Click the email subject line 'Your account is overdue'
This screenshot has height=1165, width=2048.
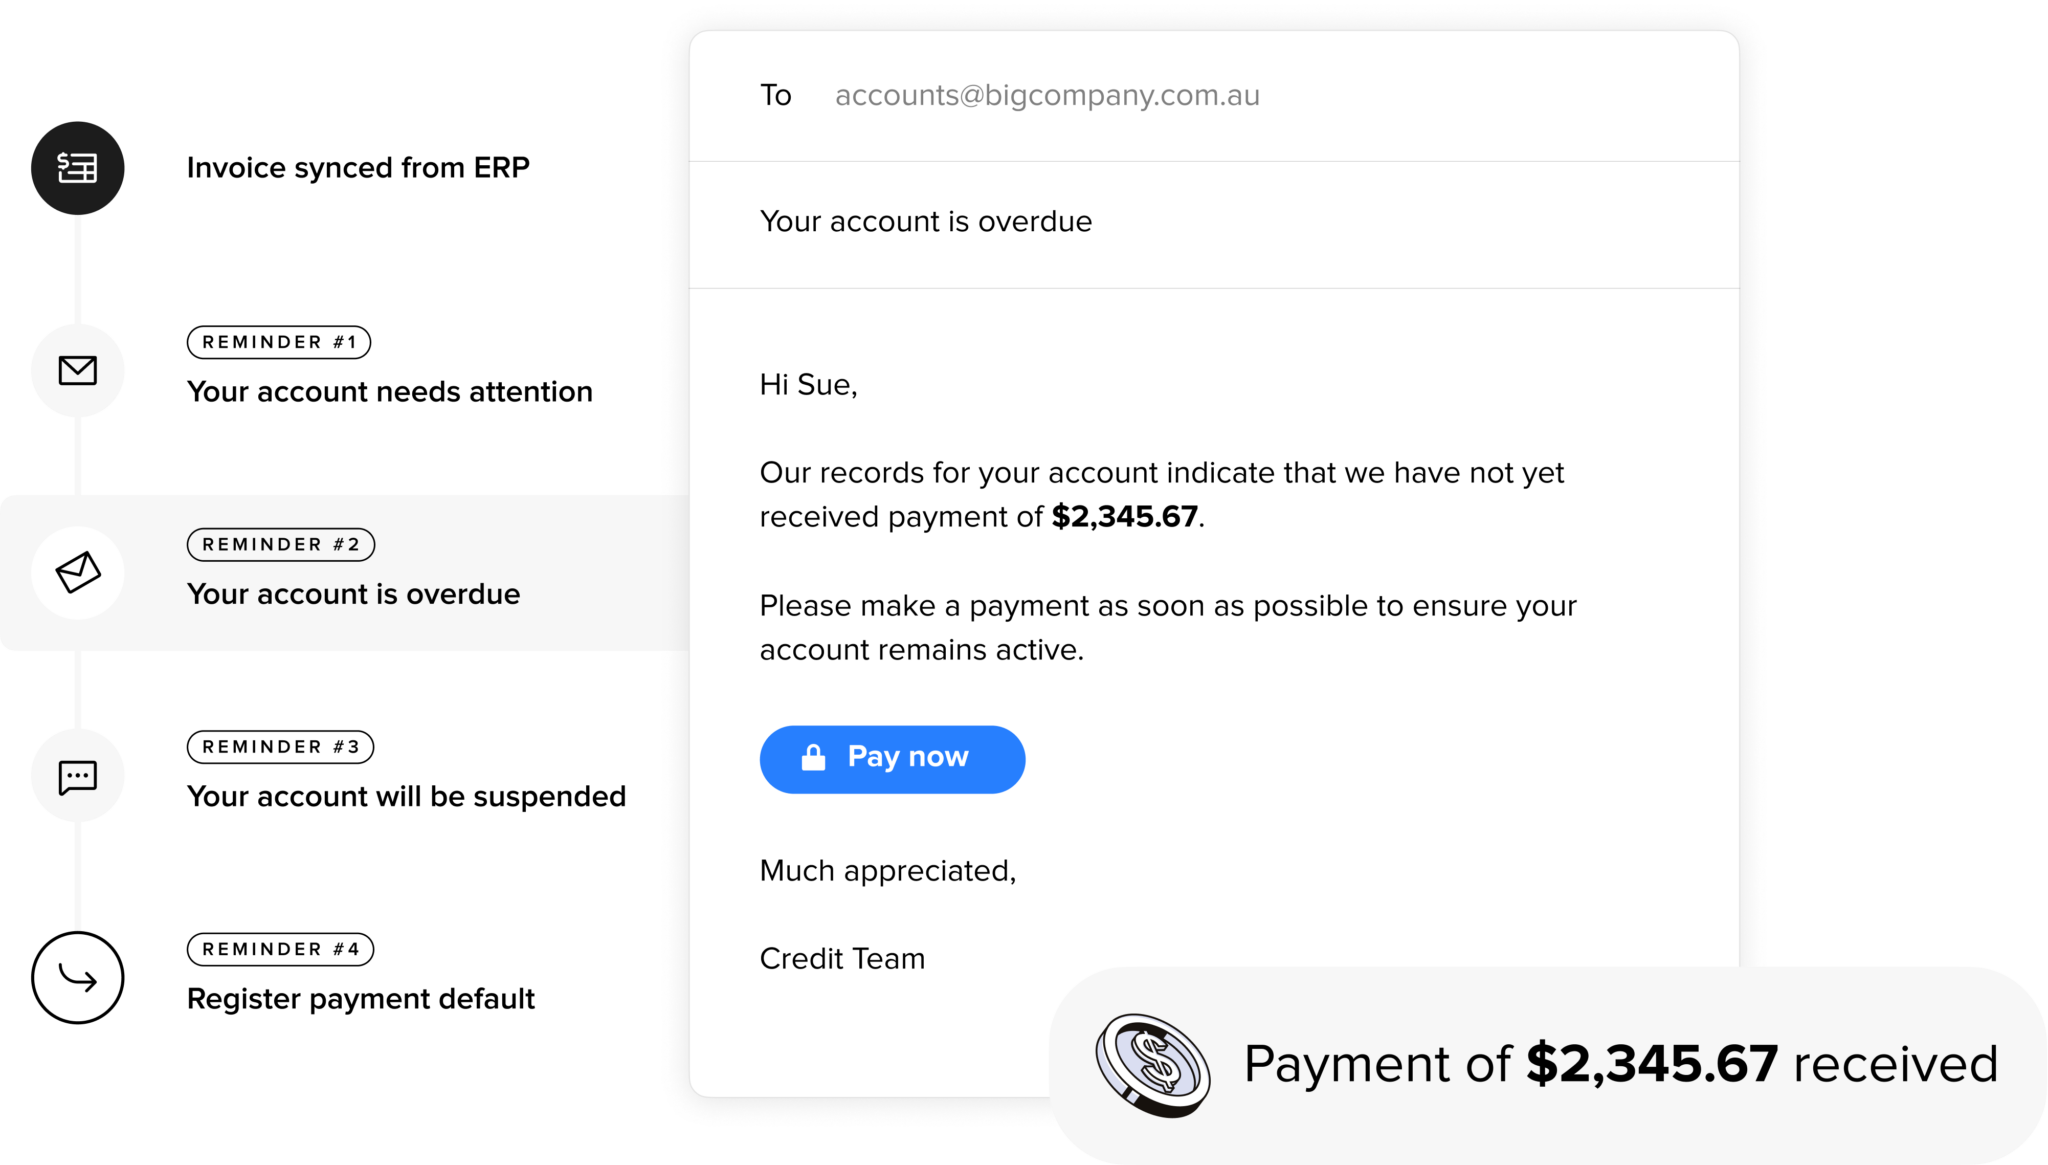(x=926, y=221)
